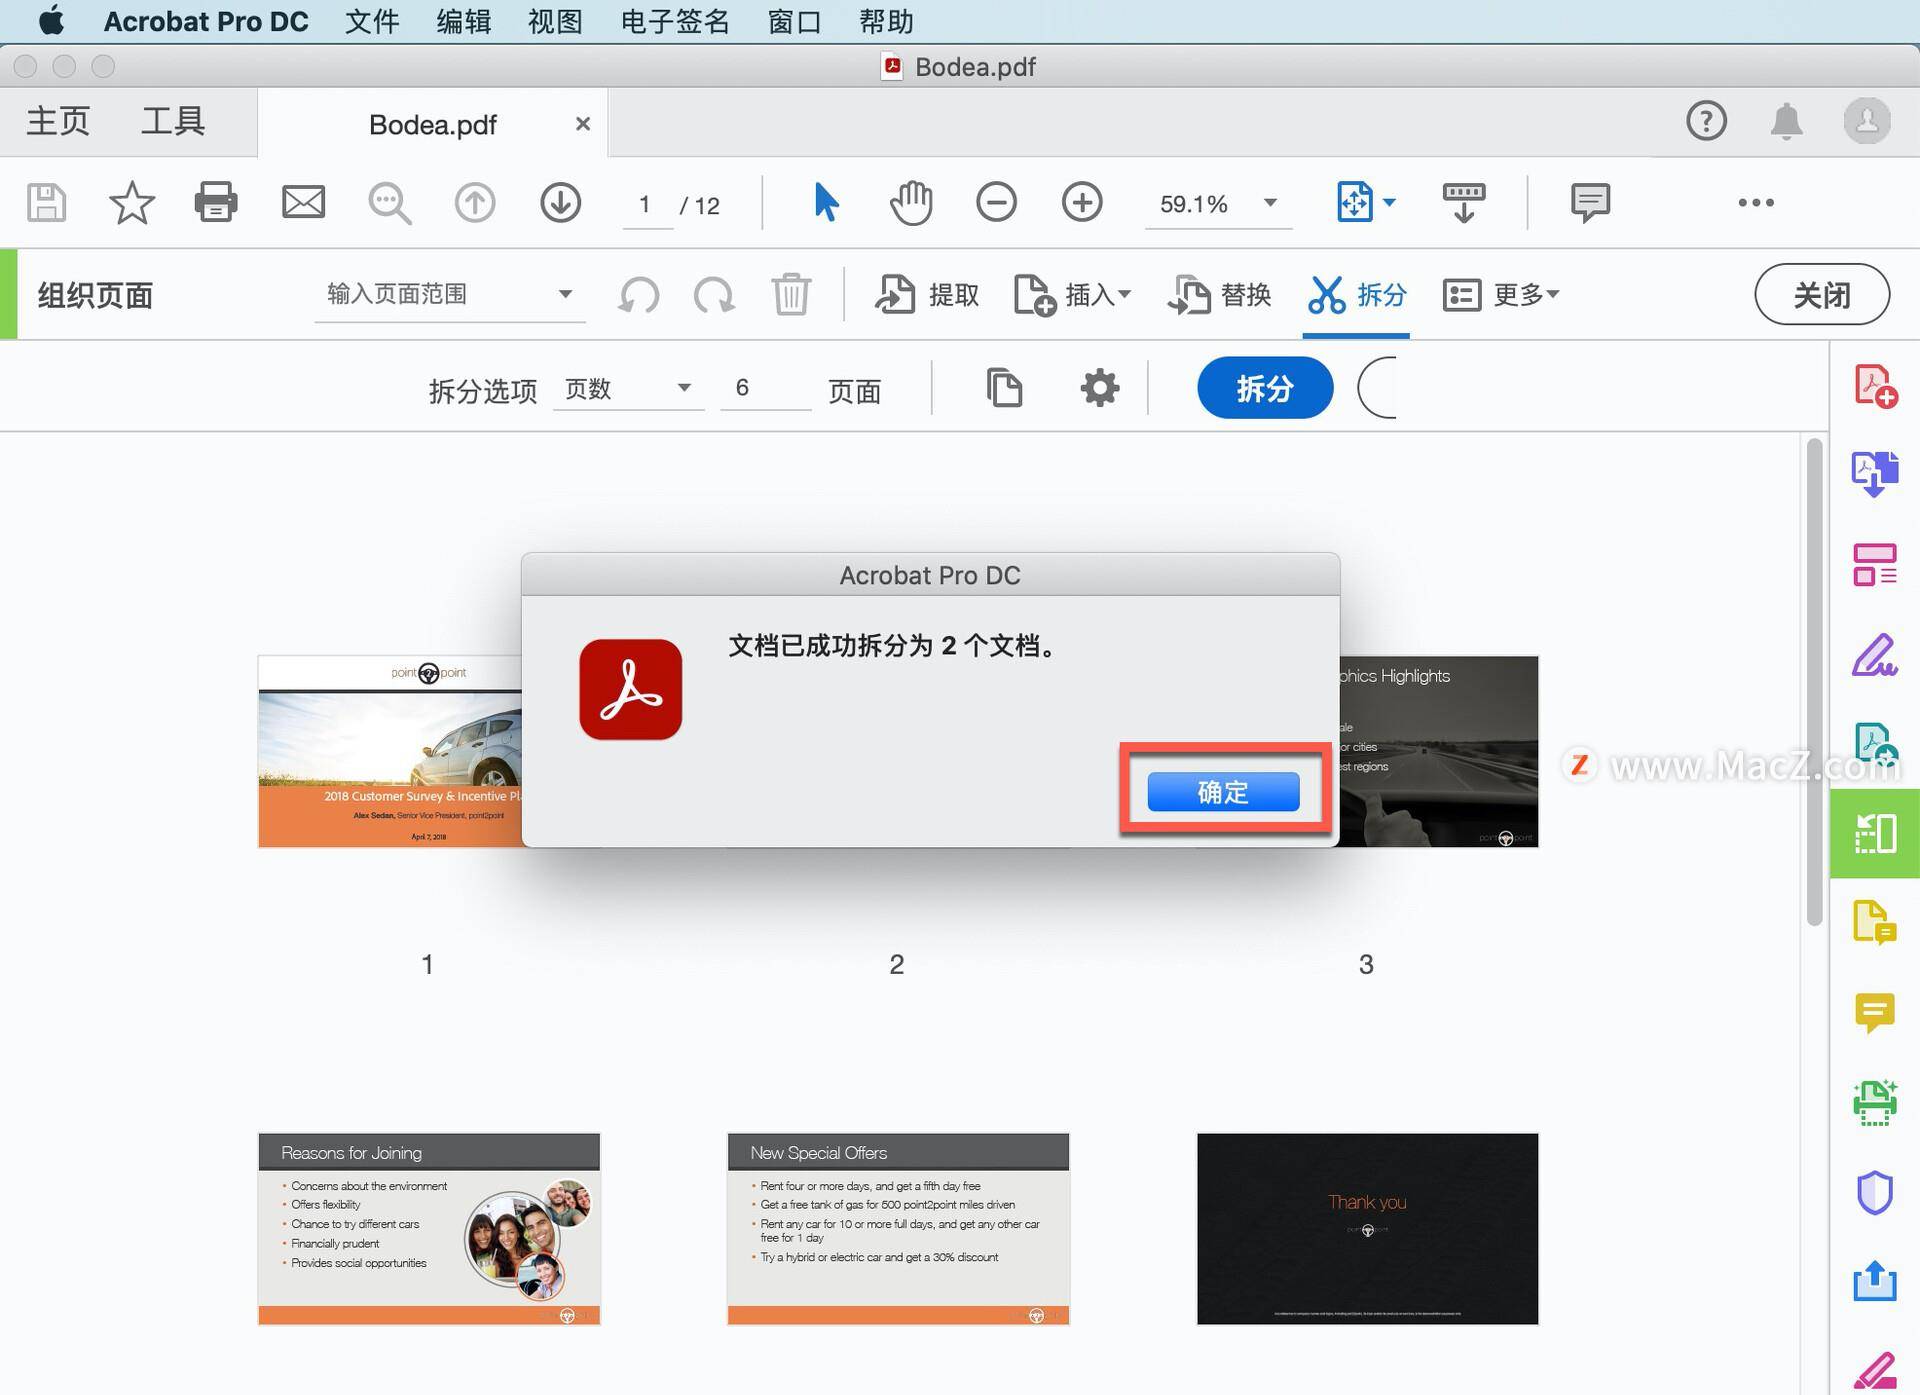
Task: Click the trash icon to delete pages
Action: (x=791, y=294)
